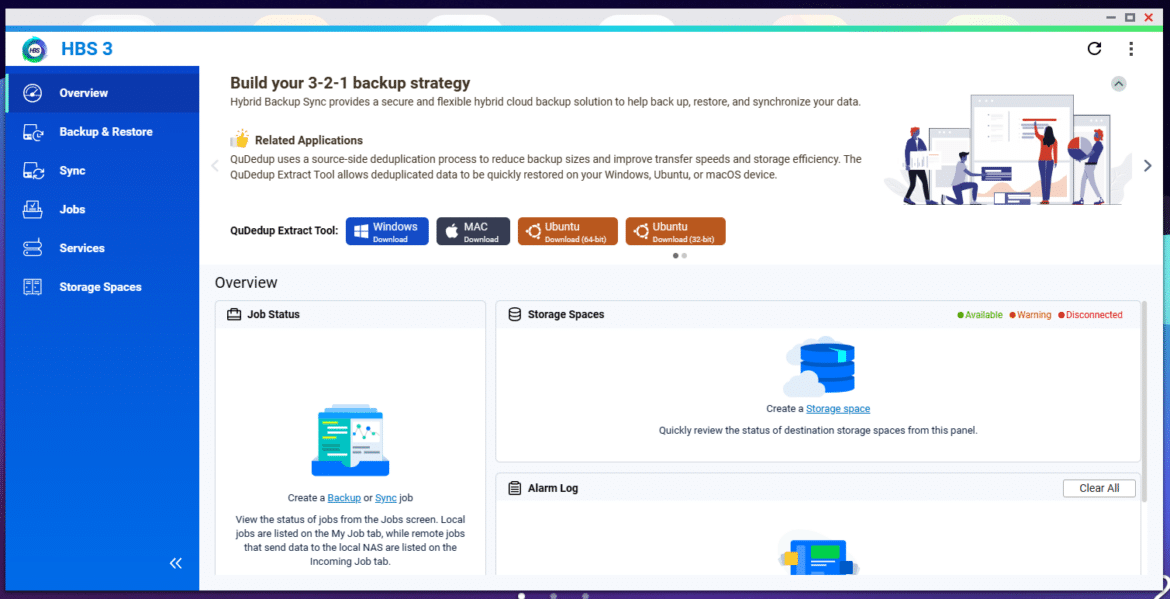Viewport: 1170px width, 599px height.
Task: Click the HBS 3 logo icon
Action: click(34, 49)
